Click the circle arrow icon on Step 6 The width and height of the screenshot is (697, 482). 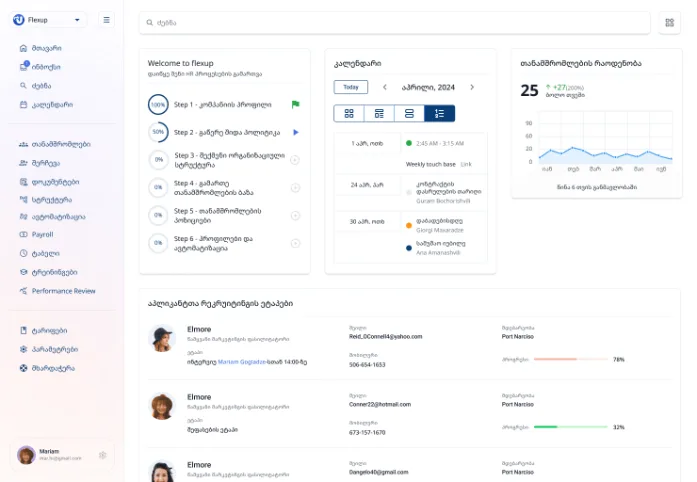295,243
